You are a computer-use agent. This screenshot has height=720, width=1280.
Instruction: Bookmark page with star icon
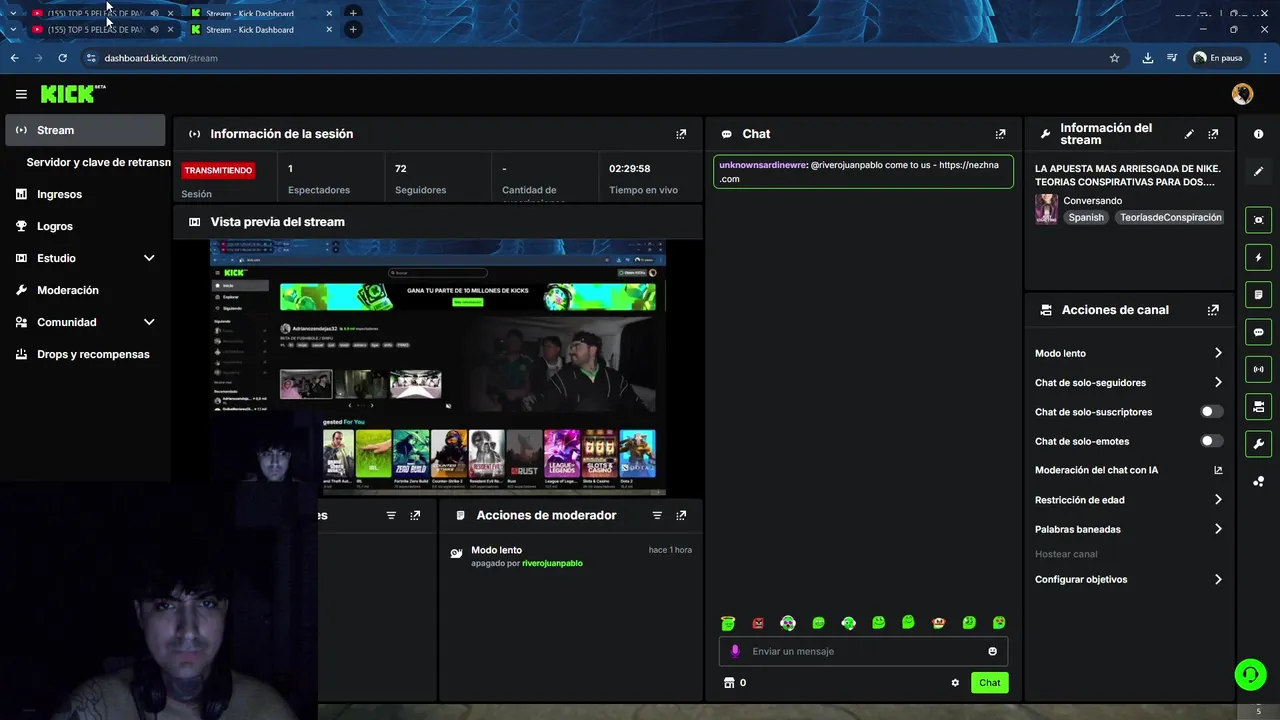1114,58
